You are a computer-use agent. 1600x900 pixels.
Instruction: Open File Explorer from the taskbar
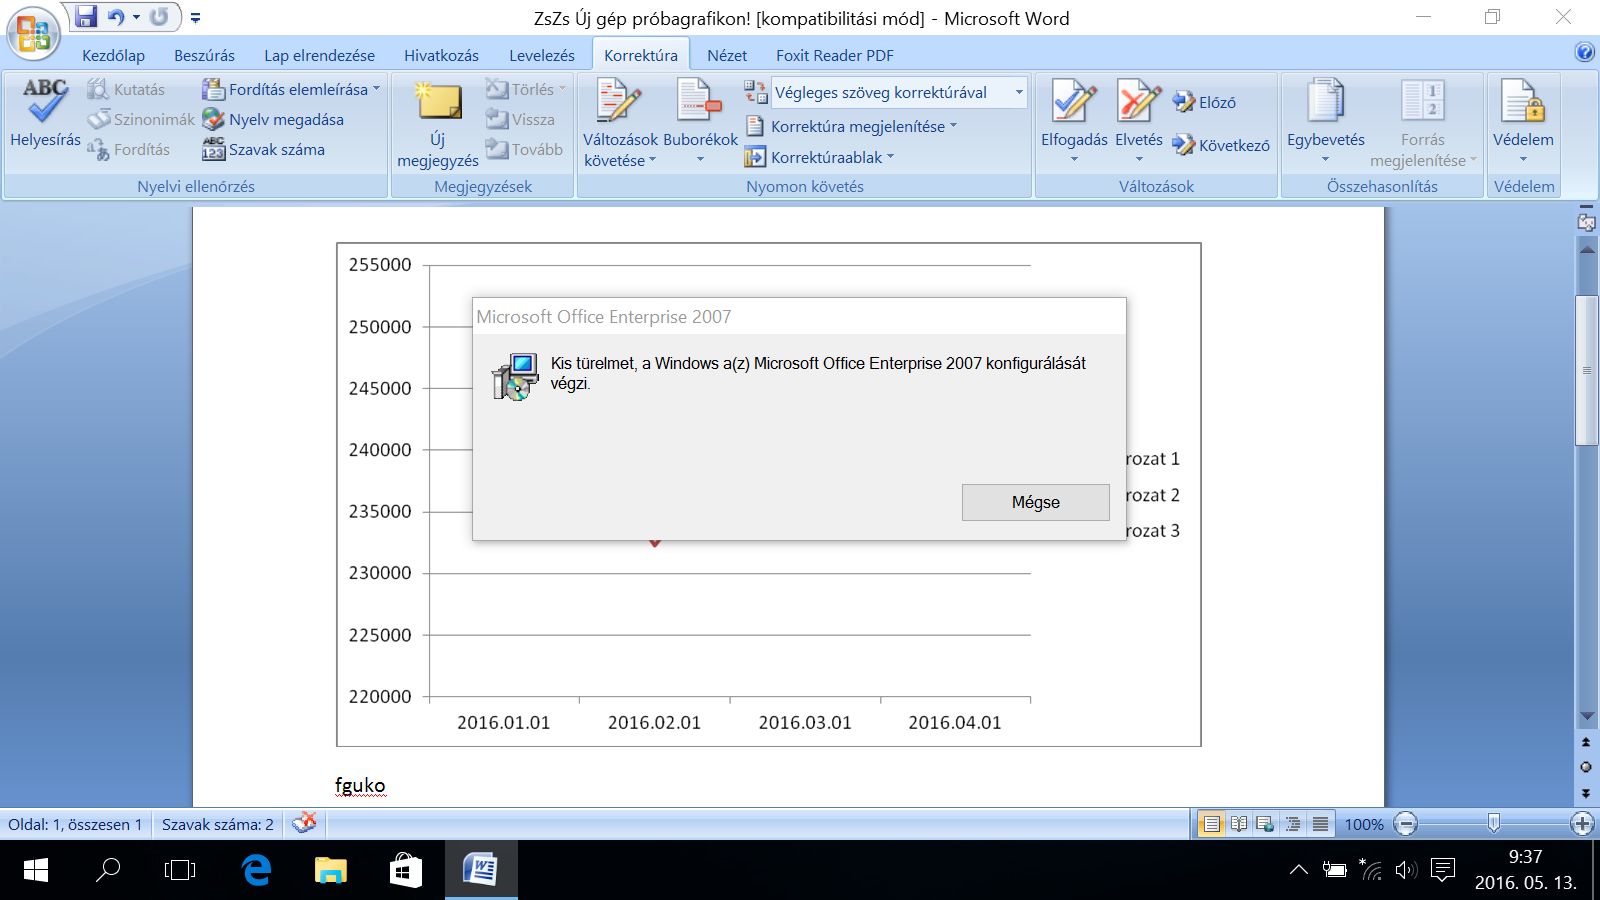(331, 870)
